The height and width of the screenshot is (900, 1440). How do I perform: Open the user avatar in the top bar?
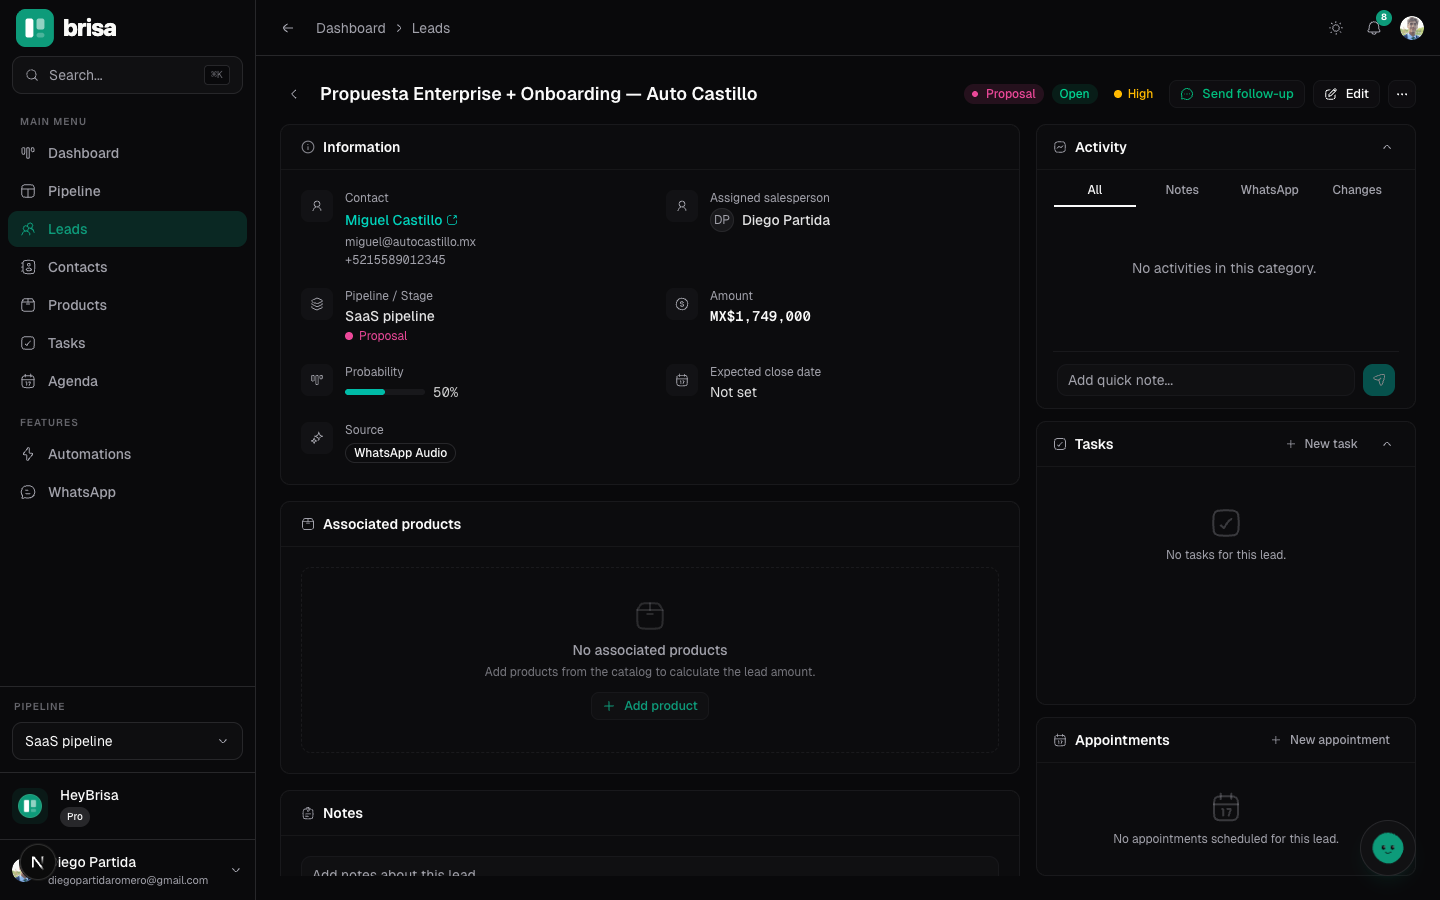point(1412,28)
